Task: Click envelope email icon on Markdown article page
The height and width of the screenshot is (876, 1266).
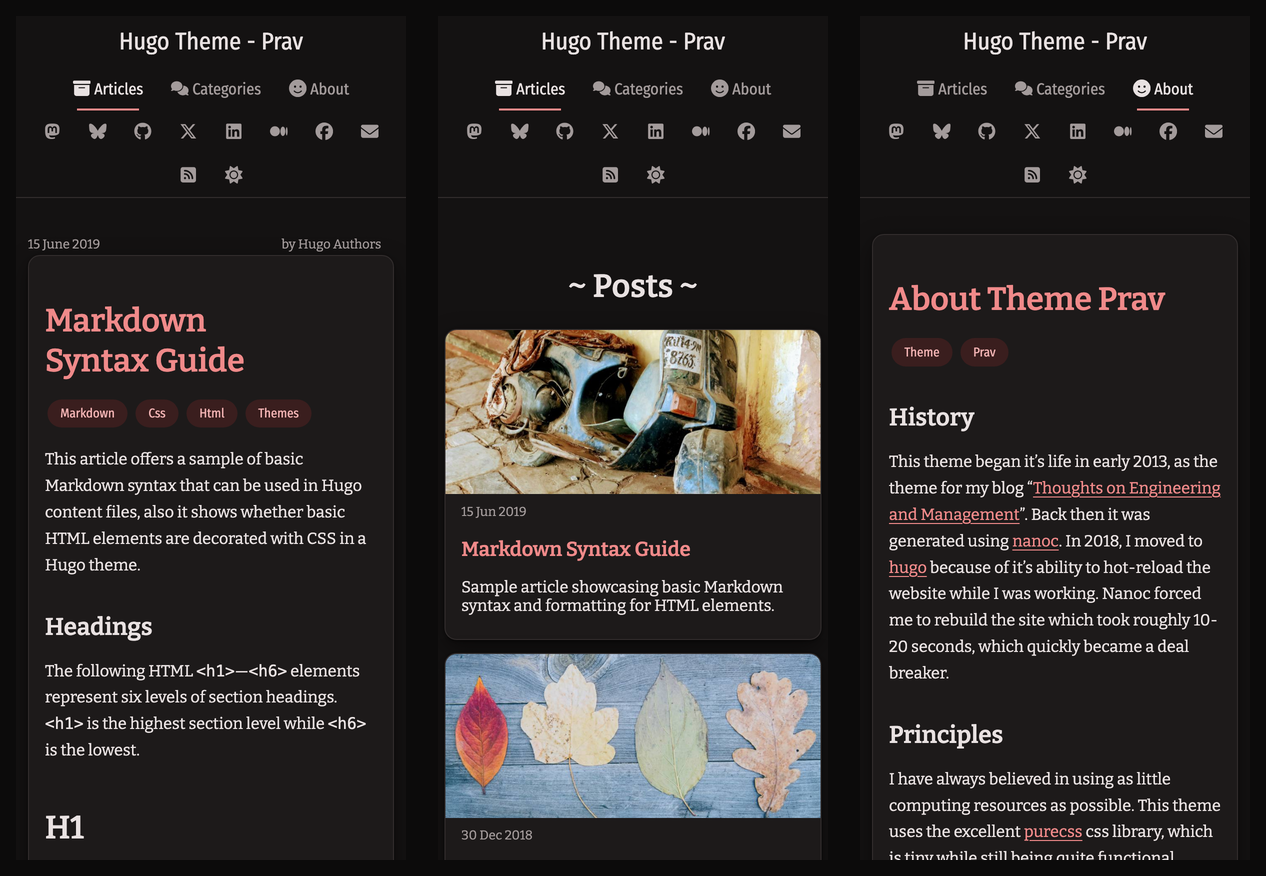Action: pyautogui.click(x=370, y=131)
